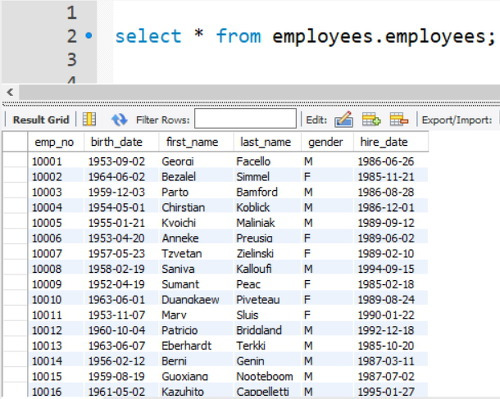
Task: Select first name 'Kazuhito' cell
Action: [x=196, y=391]
